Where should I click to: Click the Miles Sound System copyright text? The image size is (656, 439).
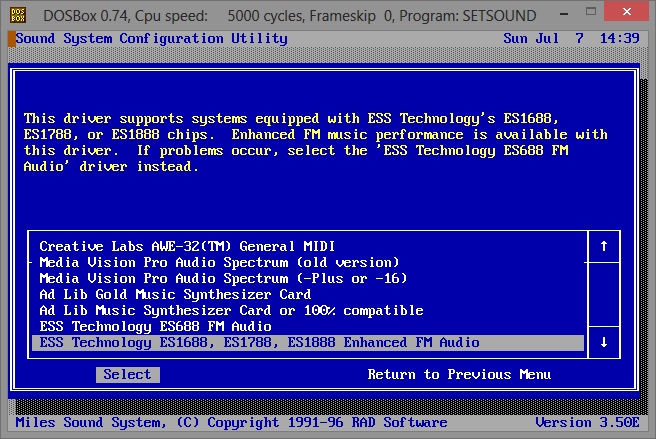231,422
